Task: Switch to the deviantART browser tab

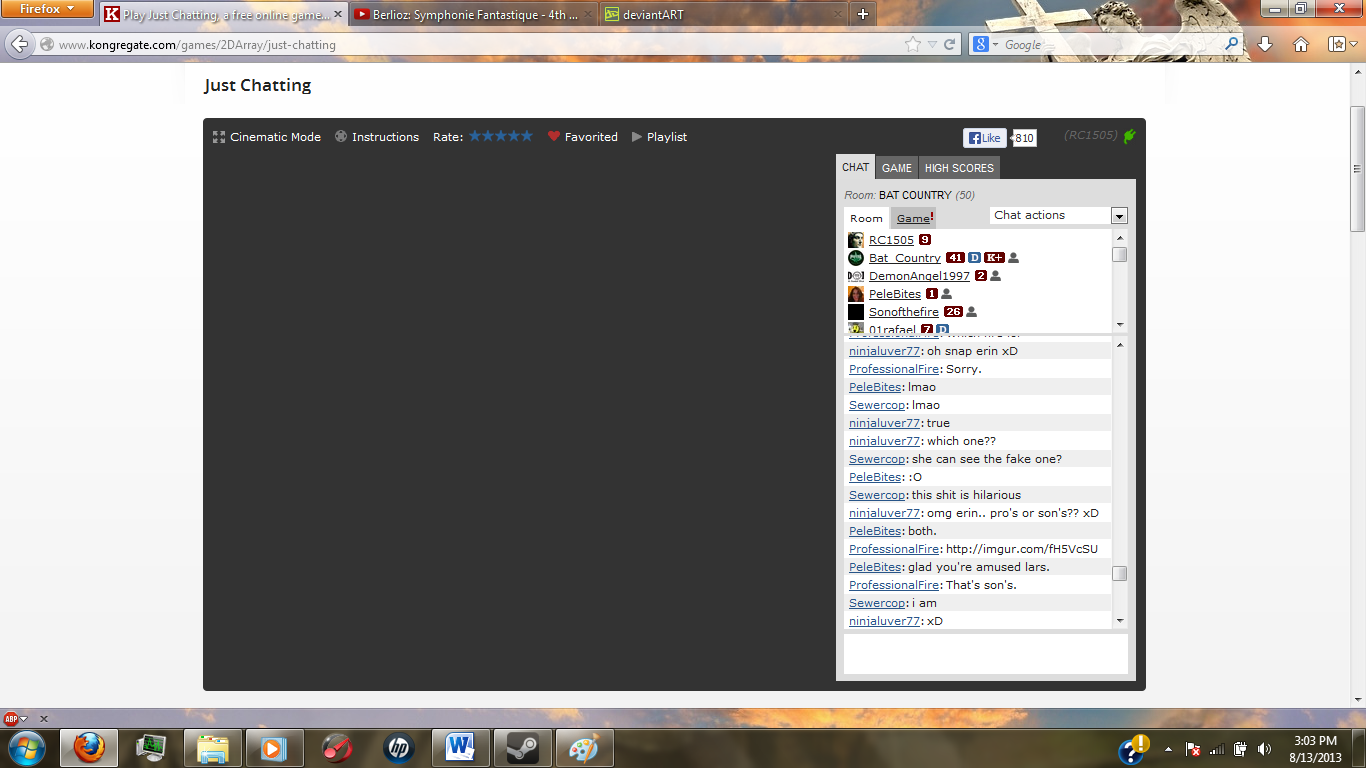Action: pyautogui.click(x=721, y=15)
